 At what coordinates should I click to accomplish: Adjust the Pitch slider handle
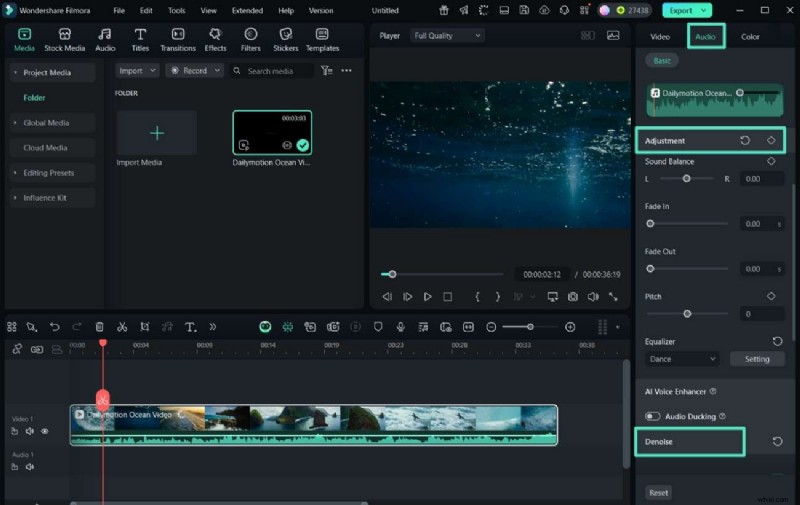point(687,314)
